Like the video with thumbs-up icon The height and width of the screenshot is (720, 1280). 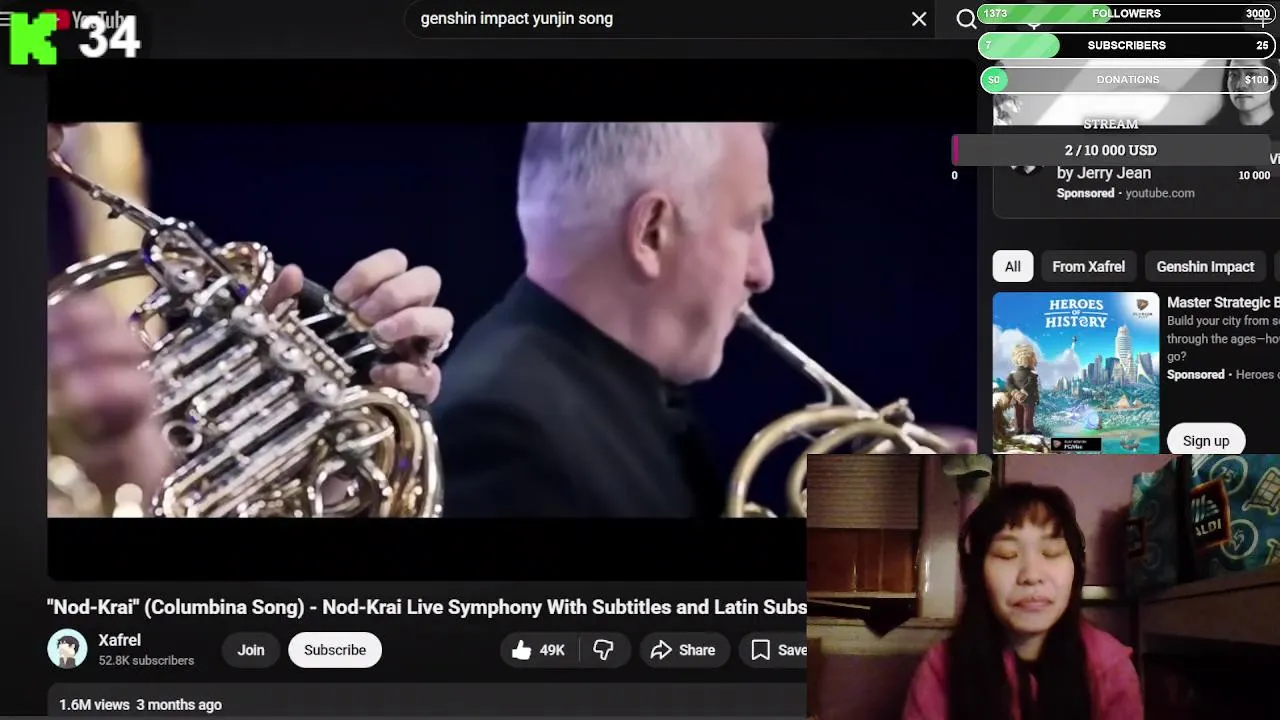[x=538, y=650]
